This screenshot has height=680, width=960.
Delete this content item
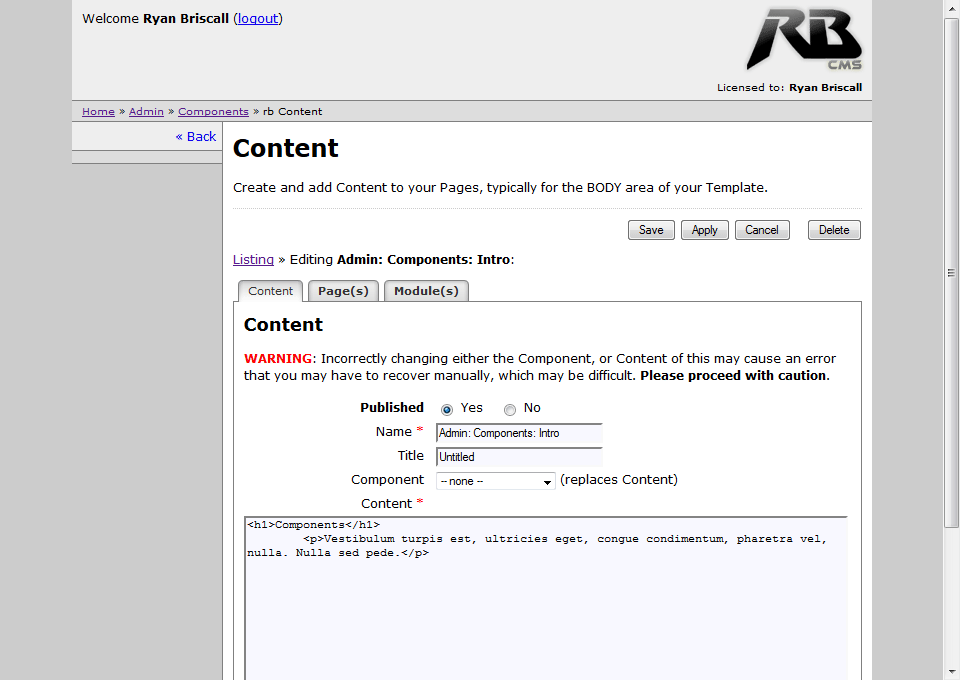pos(833,230)
